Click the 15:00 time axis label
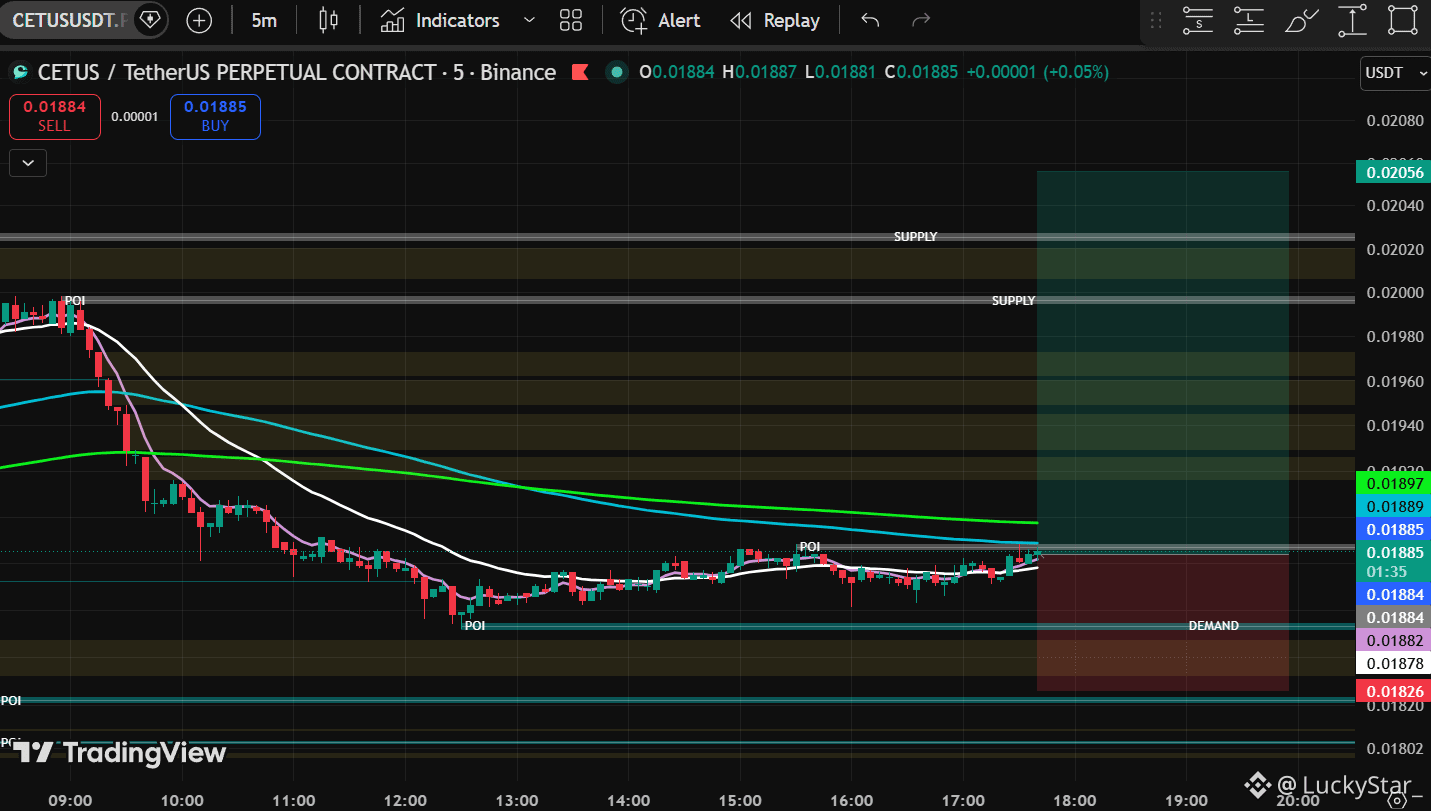This screenshot has width=1431, height=811. pos(739,800)
